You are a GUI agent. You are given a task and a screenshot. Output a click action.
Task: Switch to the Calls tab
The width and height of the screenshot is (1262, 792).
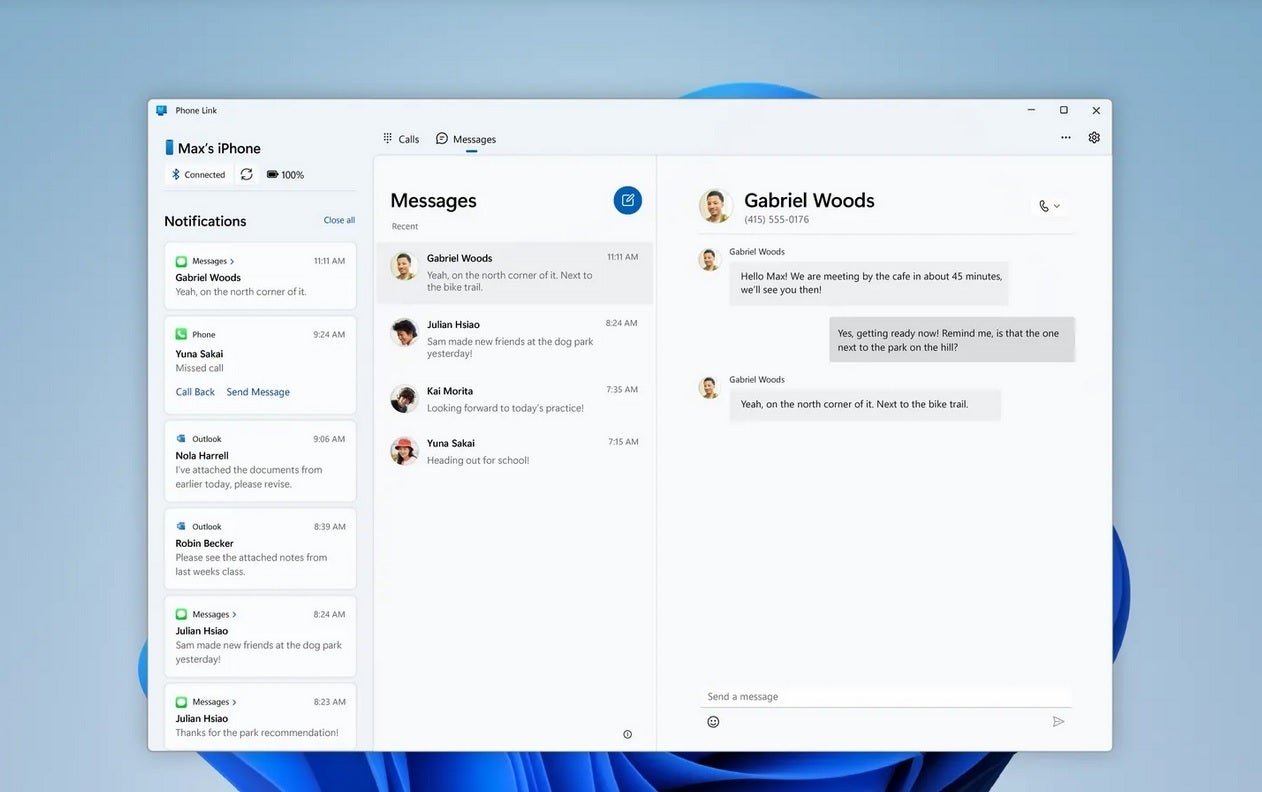pyautogui.click(x=400, y=139)
